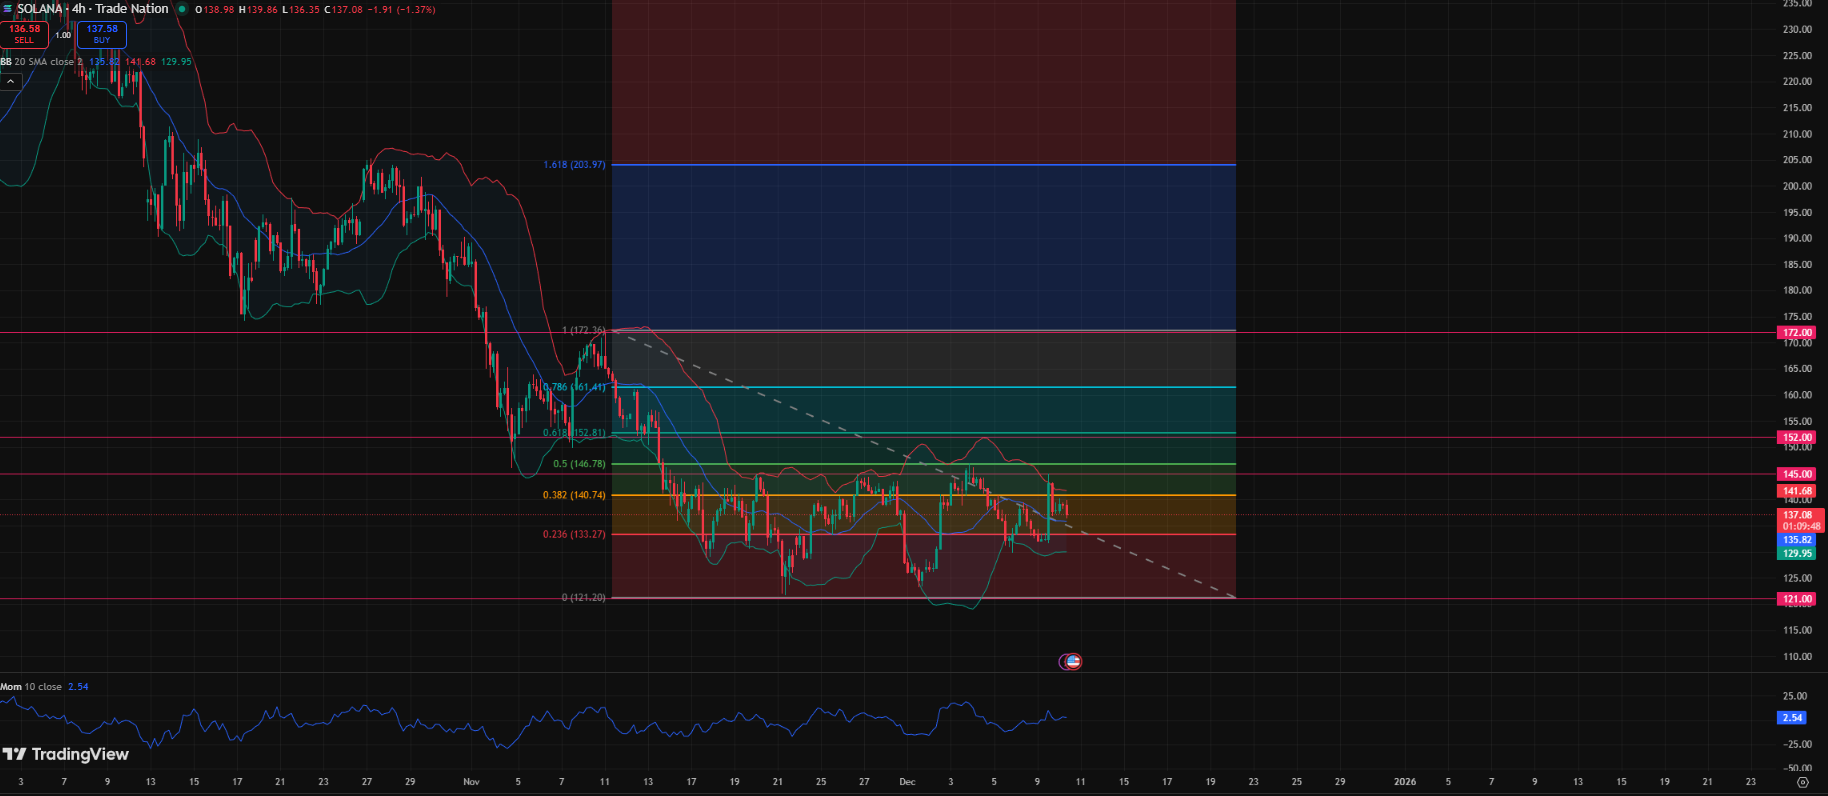The height and width of the screenshot is (796, 1828).
Task: Click the 145.00 horizontal line price label
Action: [1797, 474]
